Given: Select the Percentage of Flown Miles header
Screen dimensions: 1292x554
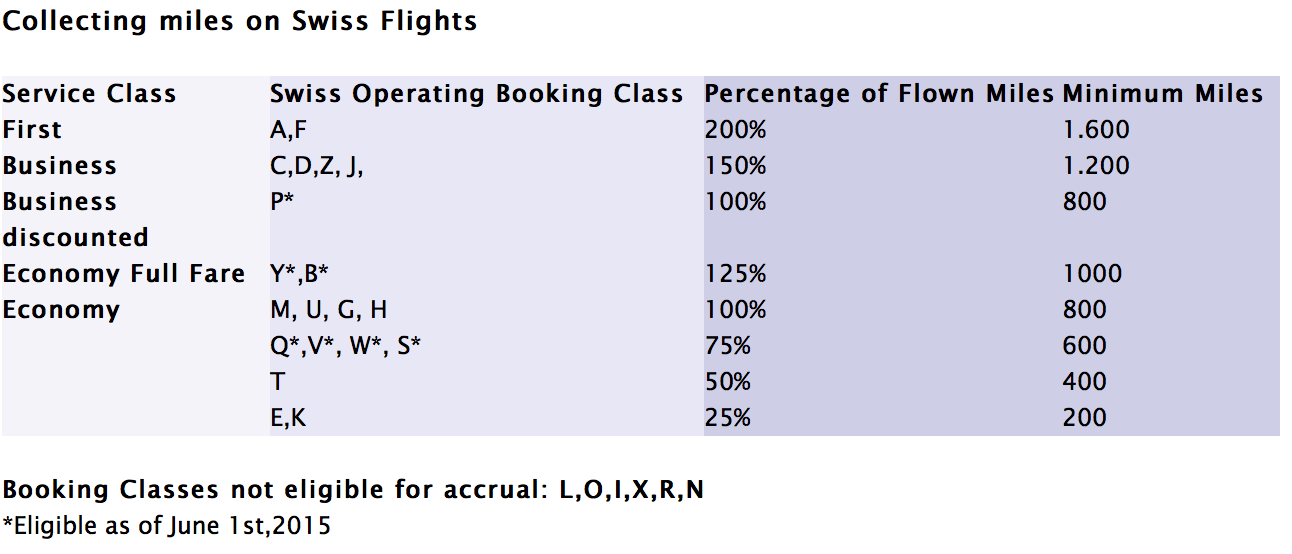Looking at the screenshot, I should pos(880,94).
